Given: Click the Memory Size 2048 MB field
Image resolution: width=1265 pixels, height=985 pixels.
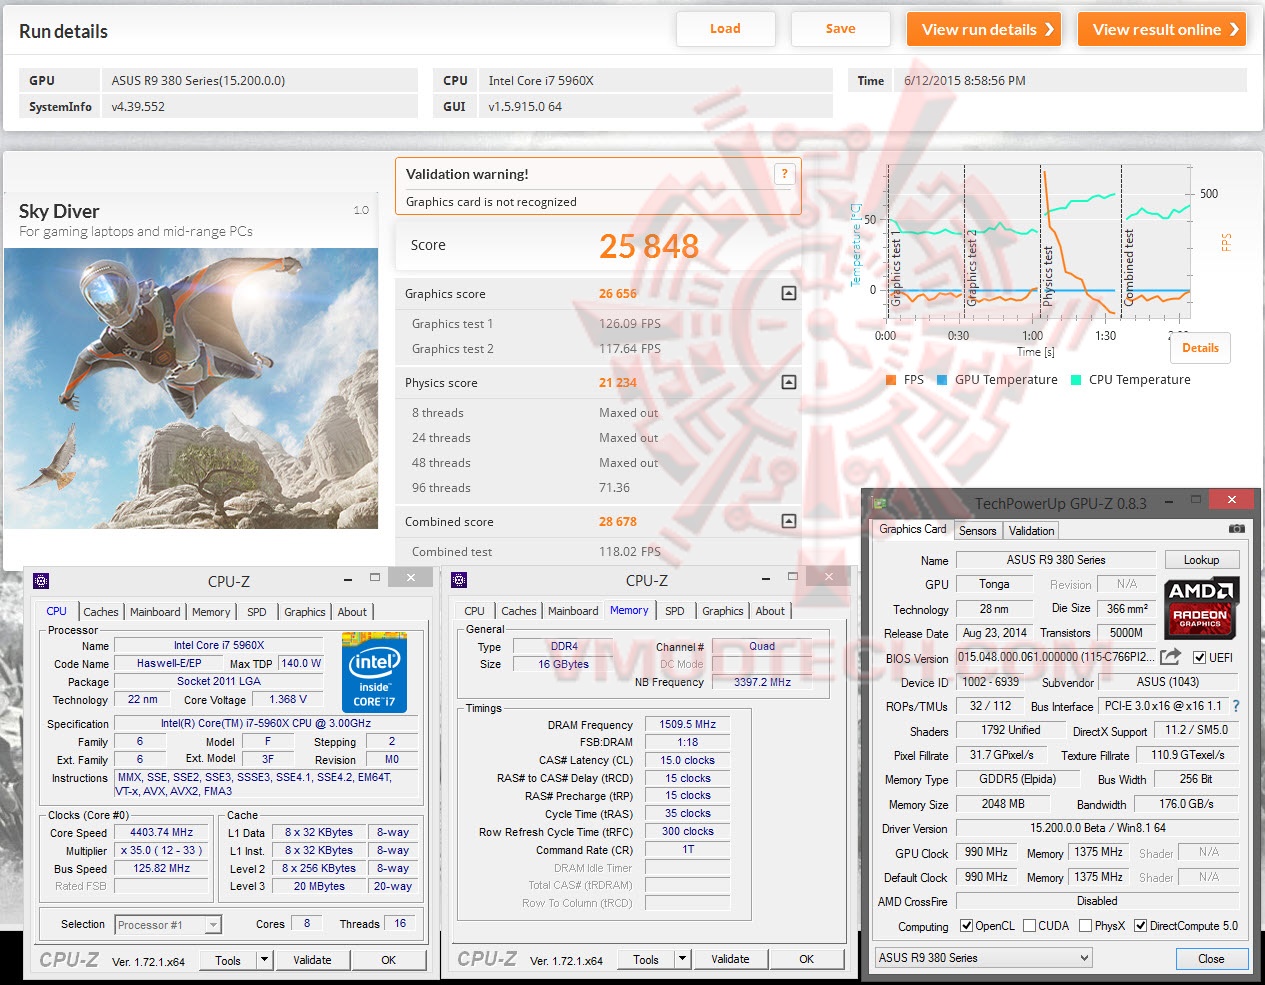Looking at the screenshot, I should (1003, 804).
